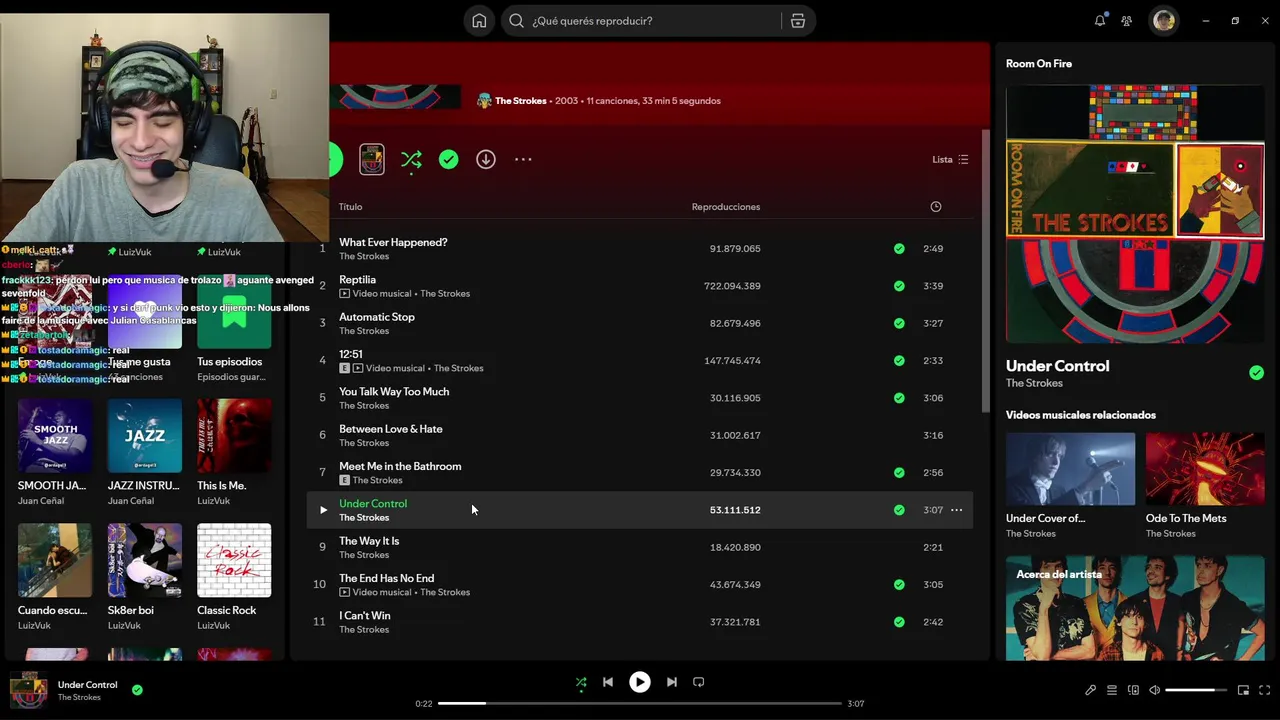Play the Under Control row play icon
The width and height of the screenshot is (1280, 720).
(323, 510)
